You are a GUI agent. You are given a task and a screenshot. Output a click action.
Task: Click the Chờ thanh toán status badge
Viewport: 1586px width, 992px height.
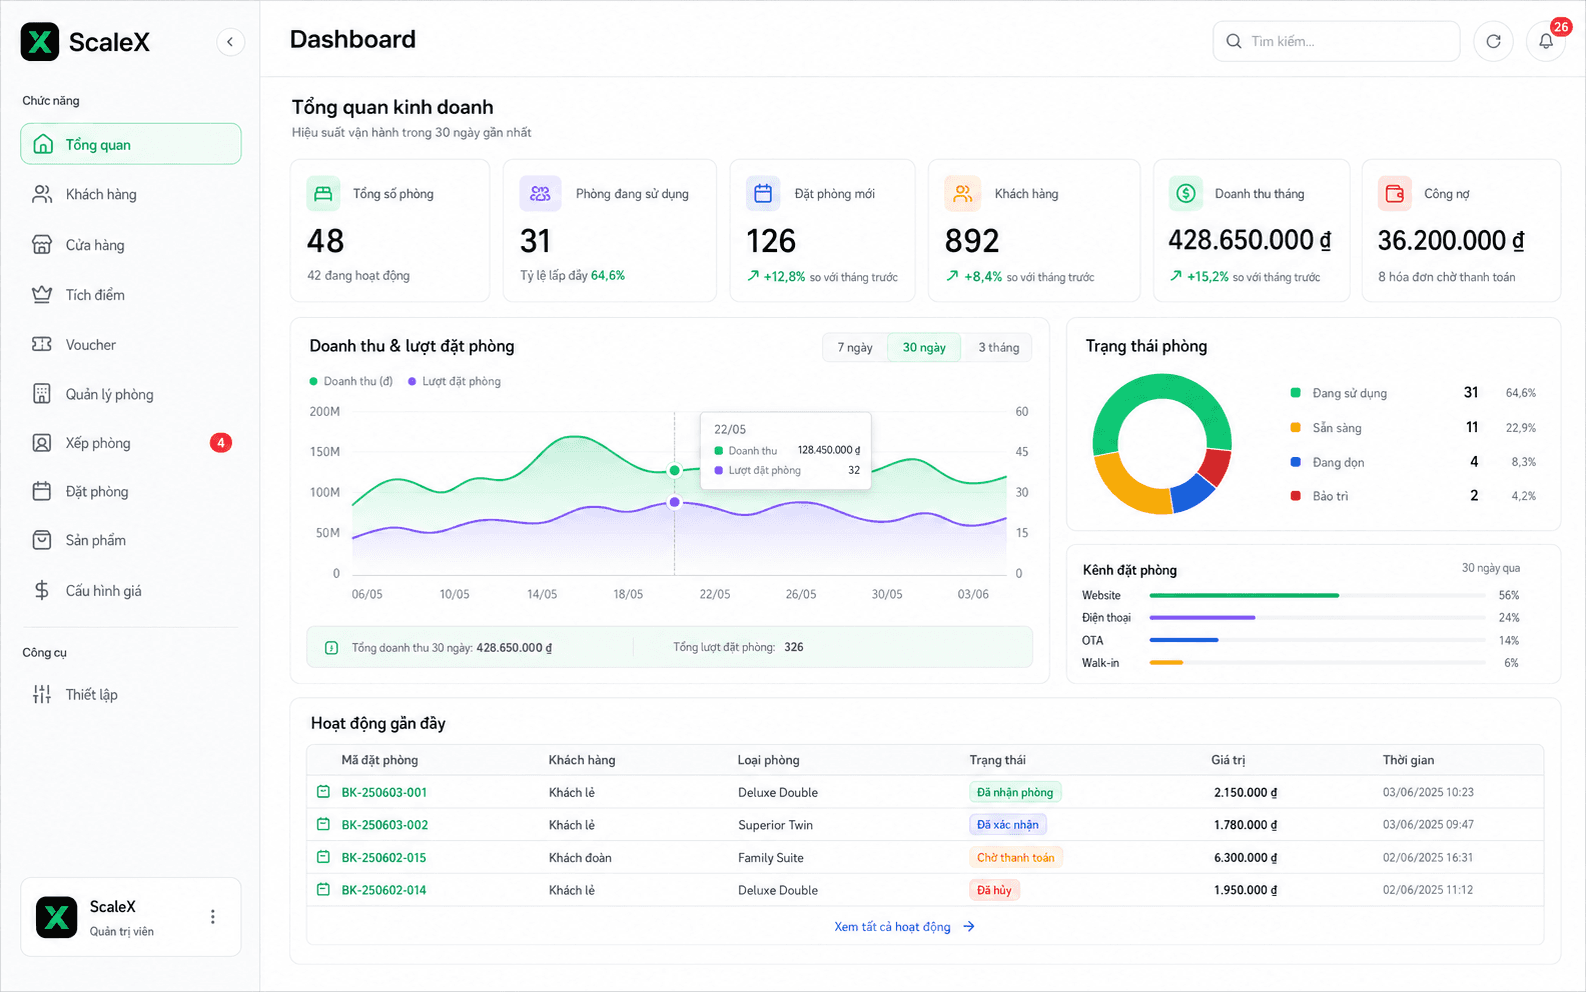pos(1016,858)
